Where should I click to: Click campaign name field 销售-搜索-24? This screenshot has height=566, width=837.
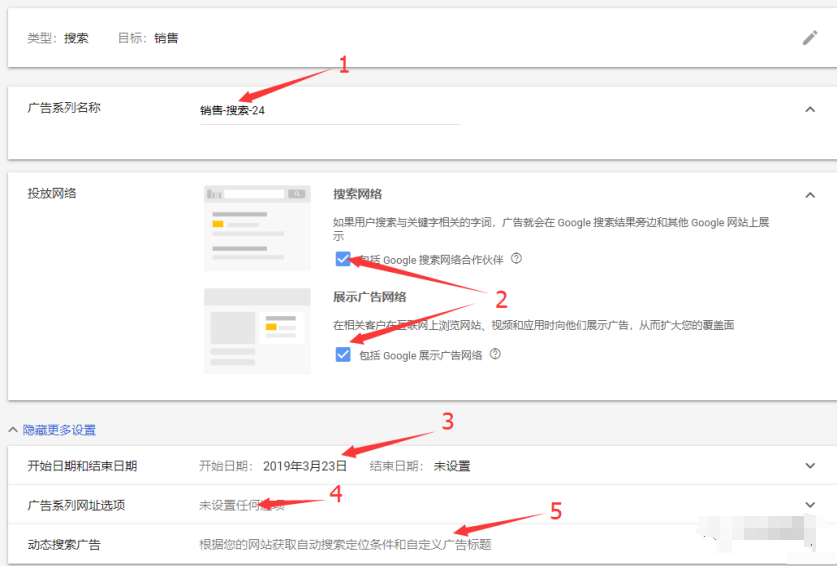330,111
